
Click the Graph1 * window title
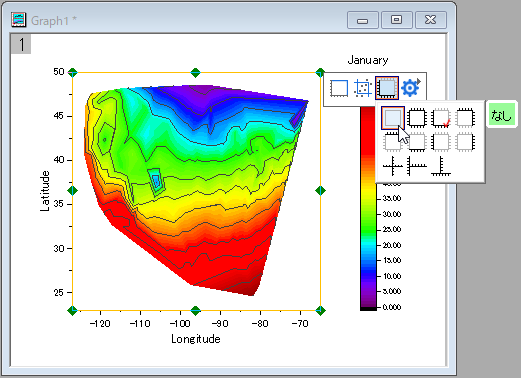tap(54, 21)
